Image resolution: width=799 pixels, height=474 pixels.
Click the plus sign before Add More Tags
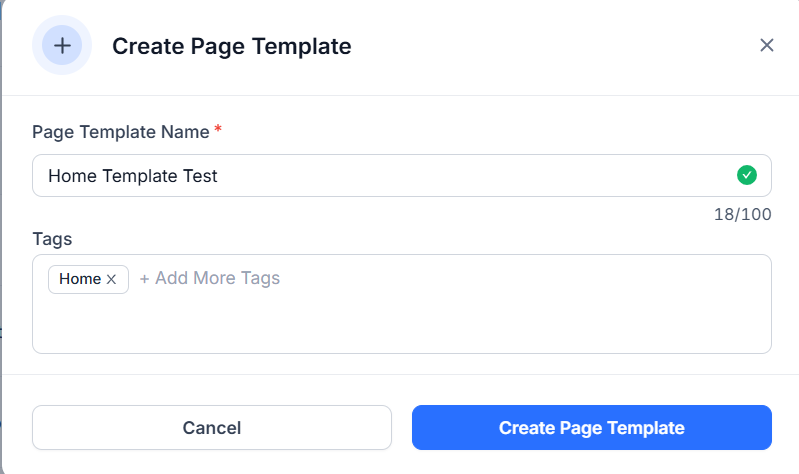point(144,279)
